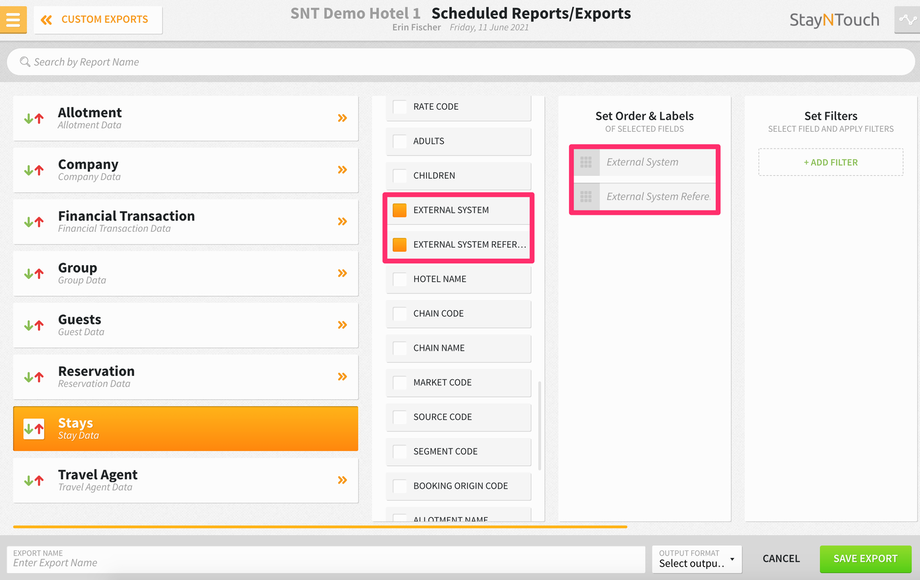Click Cancel button
Viewport: 920px width, 580px height.
pos(781,559)
